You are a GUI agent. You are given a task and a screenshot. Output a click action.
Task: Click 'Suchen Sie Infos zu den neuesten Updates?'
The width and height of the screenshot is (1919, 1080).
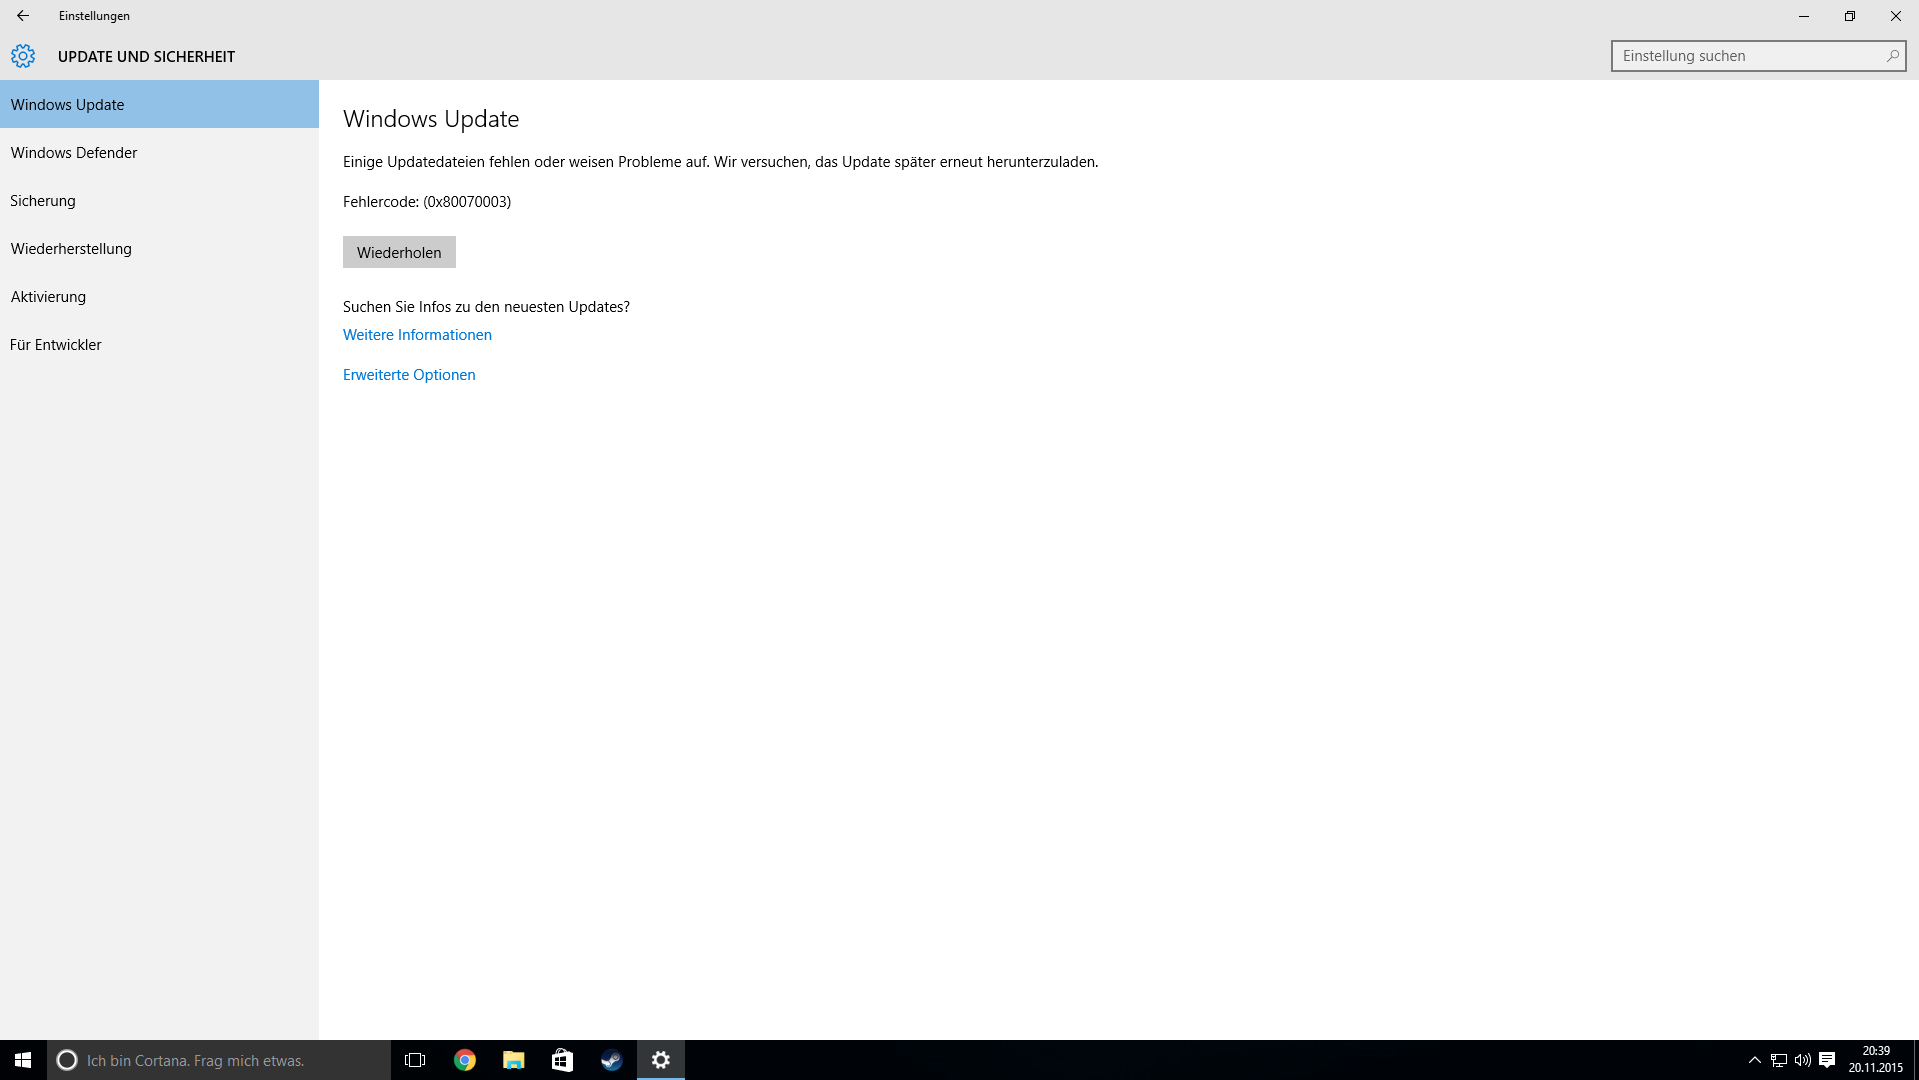[486, 307]
